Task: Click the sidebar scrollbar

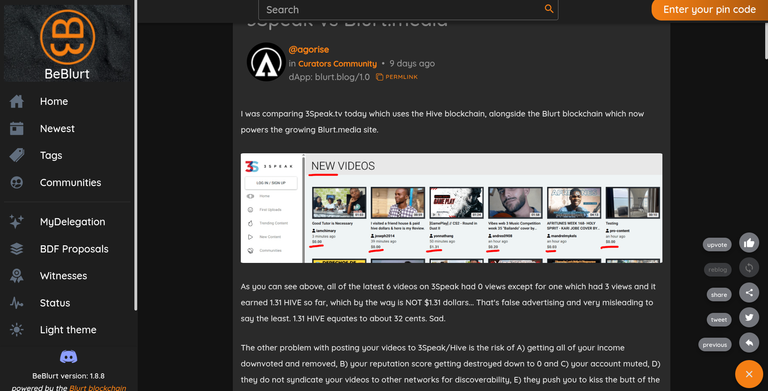Action: 136,155
